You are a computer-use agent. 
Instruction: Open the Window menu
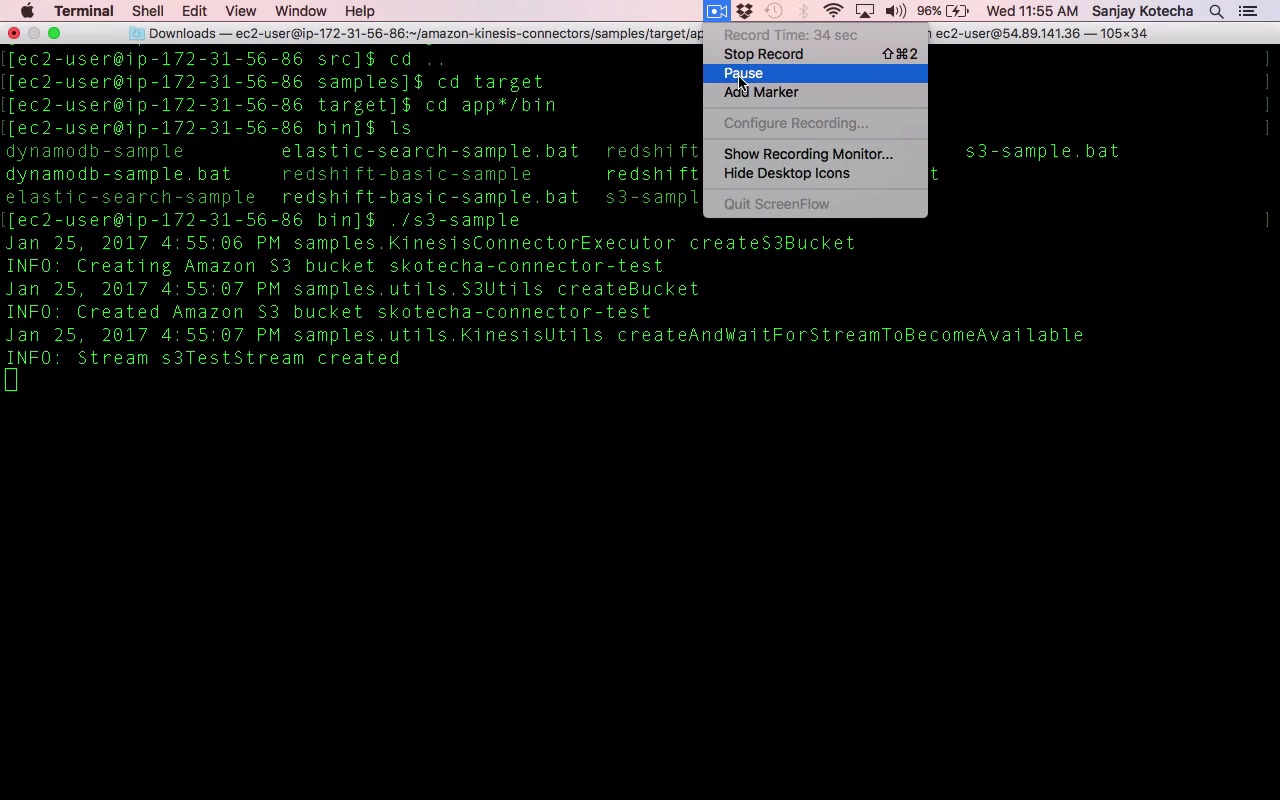tap(301, 11)
